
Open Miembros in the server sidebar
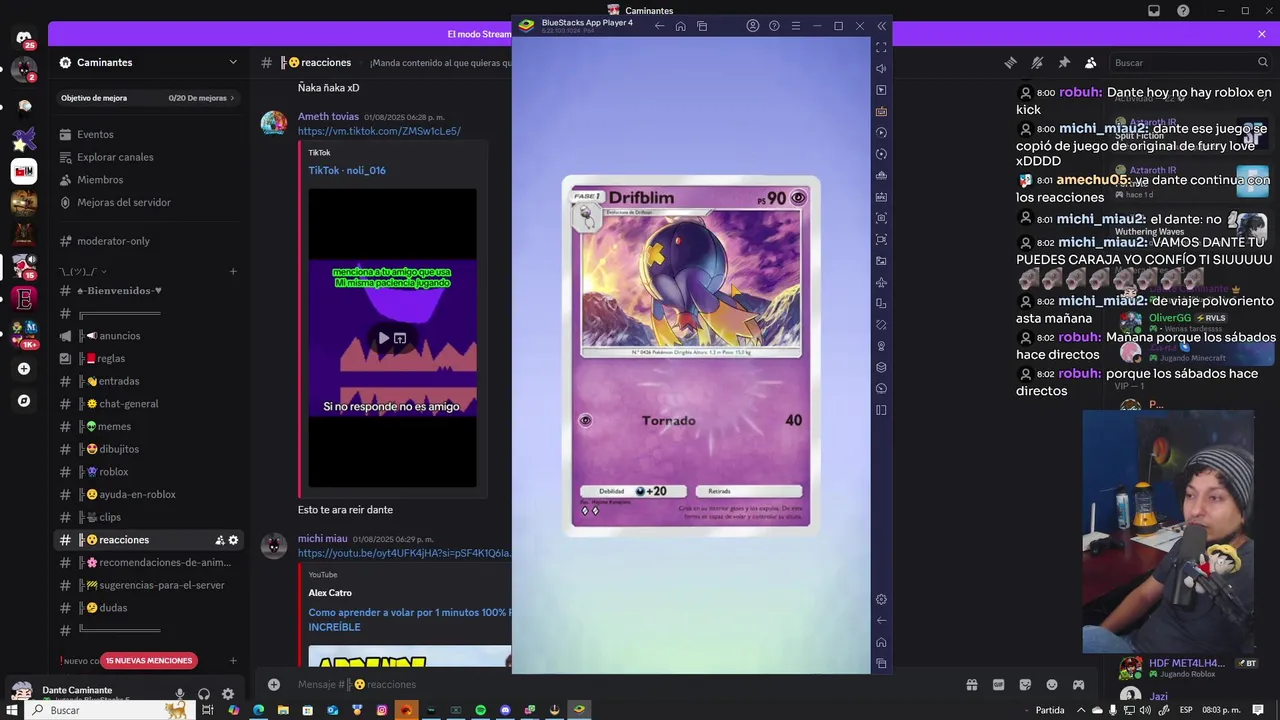pyautogui.click(x=148, y=180)
